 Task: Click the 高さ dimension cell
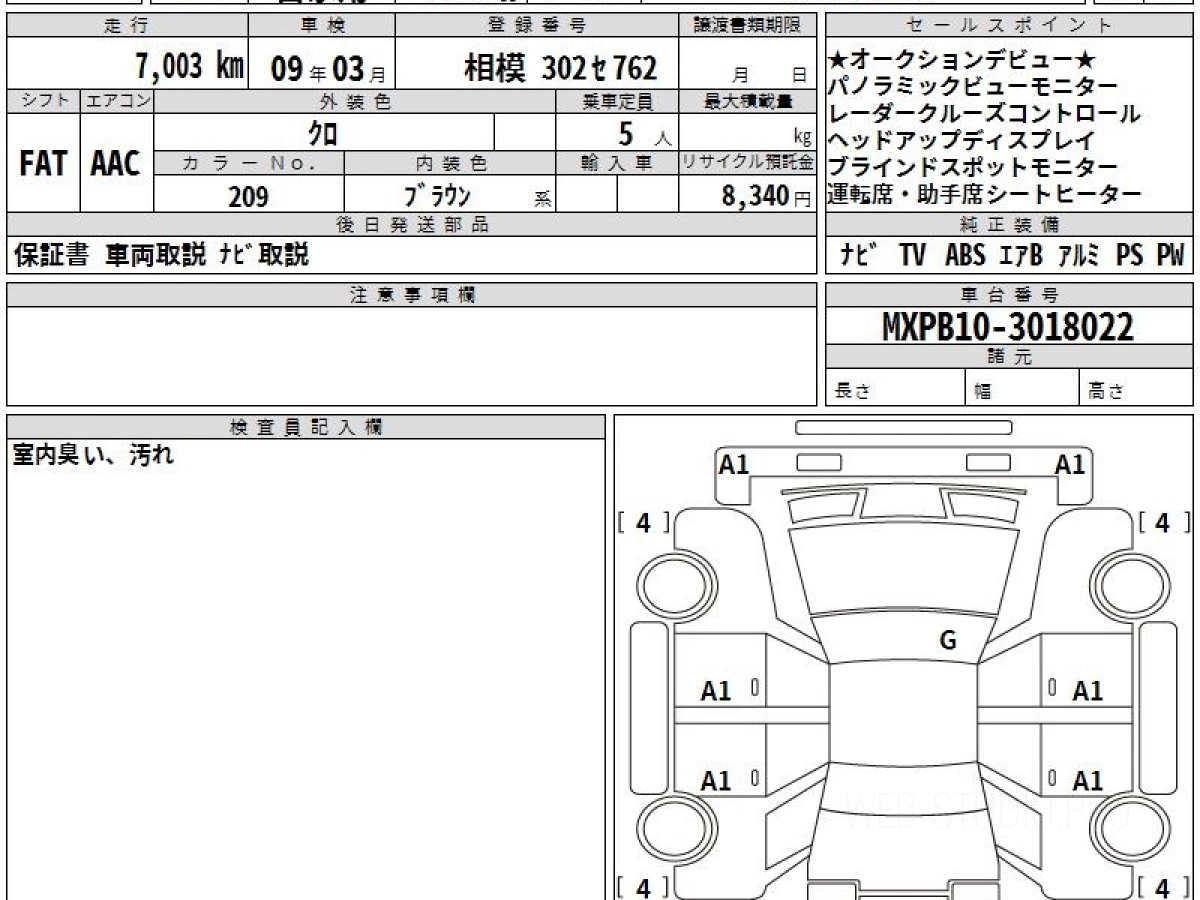coord(1137,388)
